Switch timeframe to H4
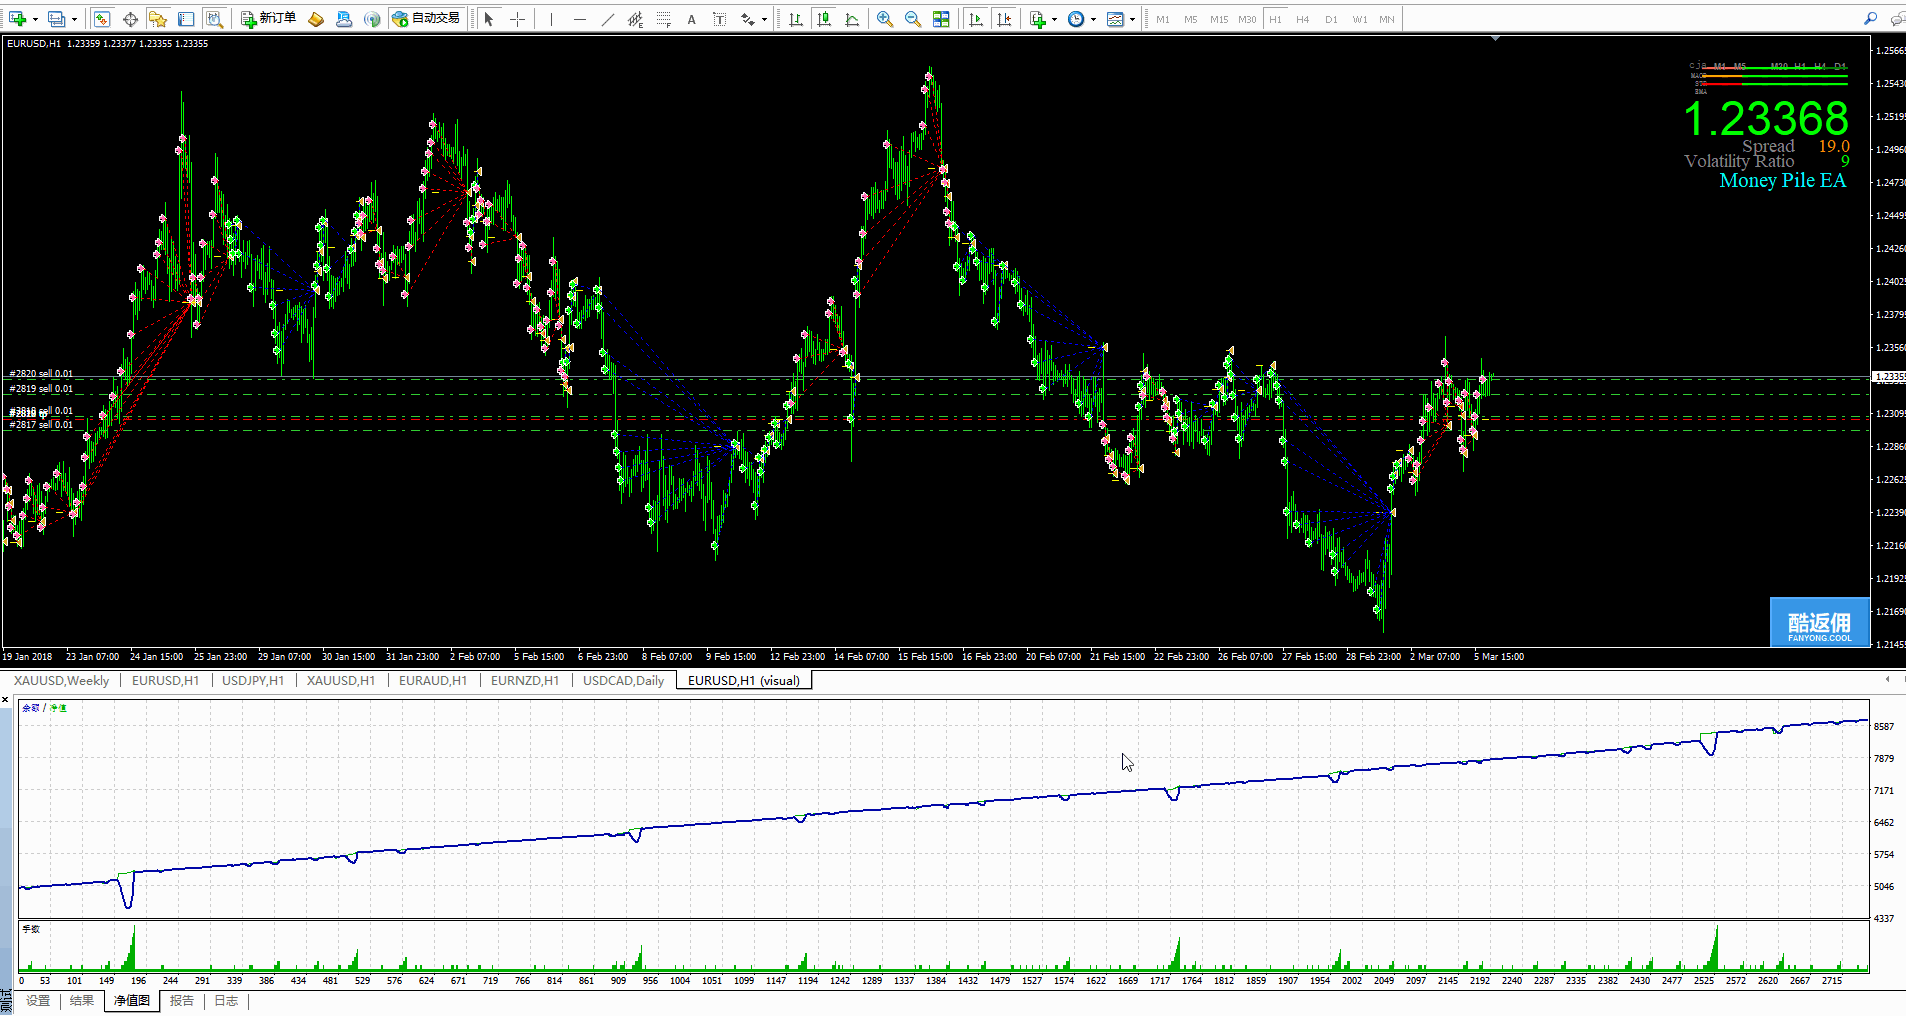1906x1016 pixels. (x=1302, y=19)
